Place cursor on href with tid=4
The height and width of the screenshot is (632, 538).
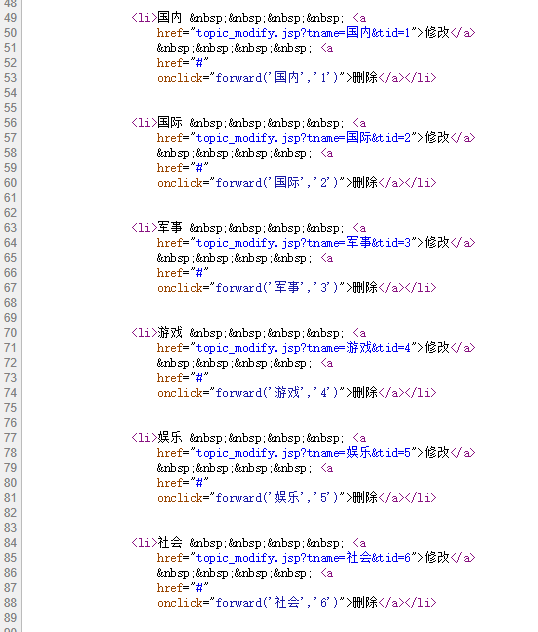point(316,348)
